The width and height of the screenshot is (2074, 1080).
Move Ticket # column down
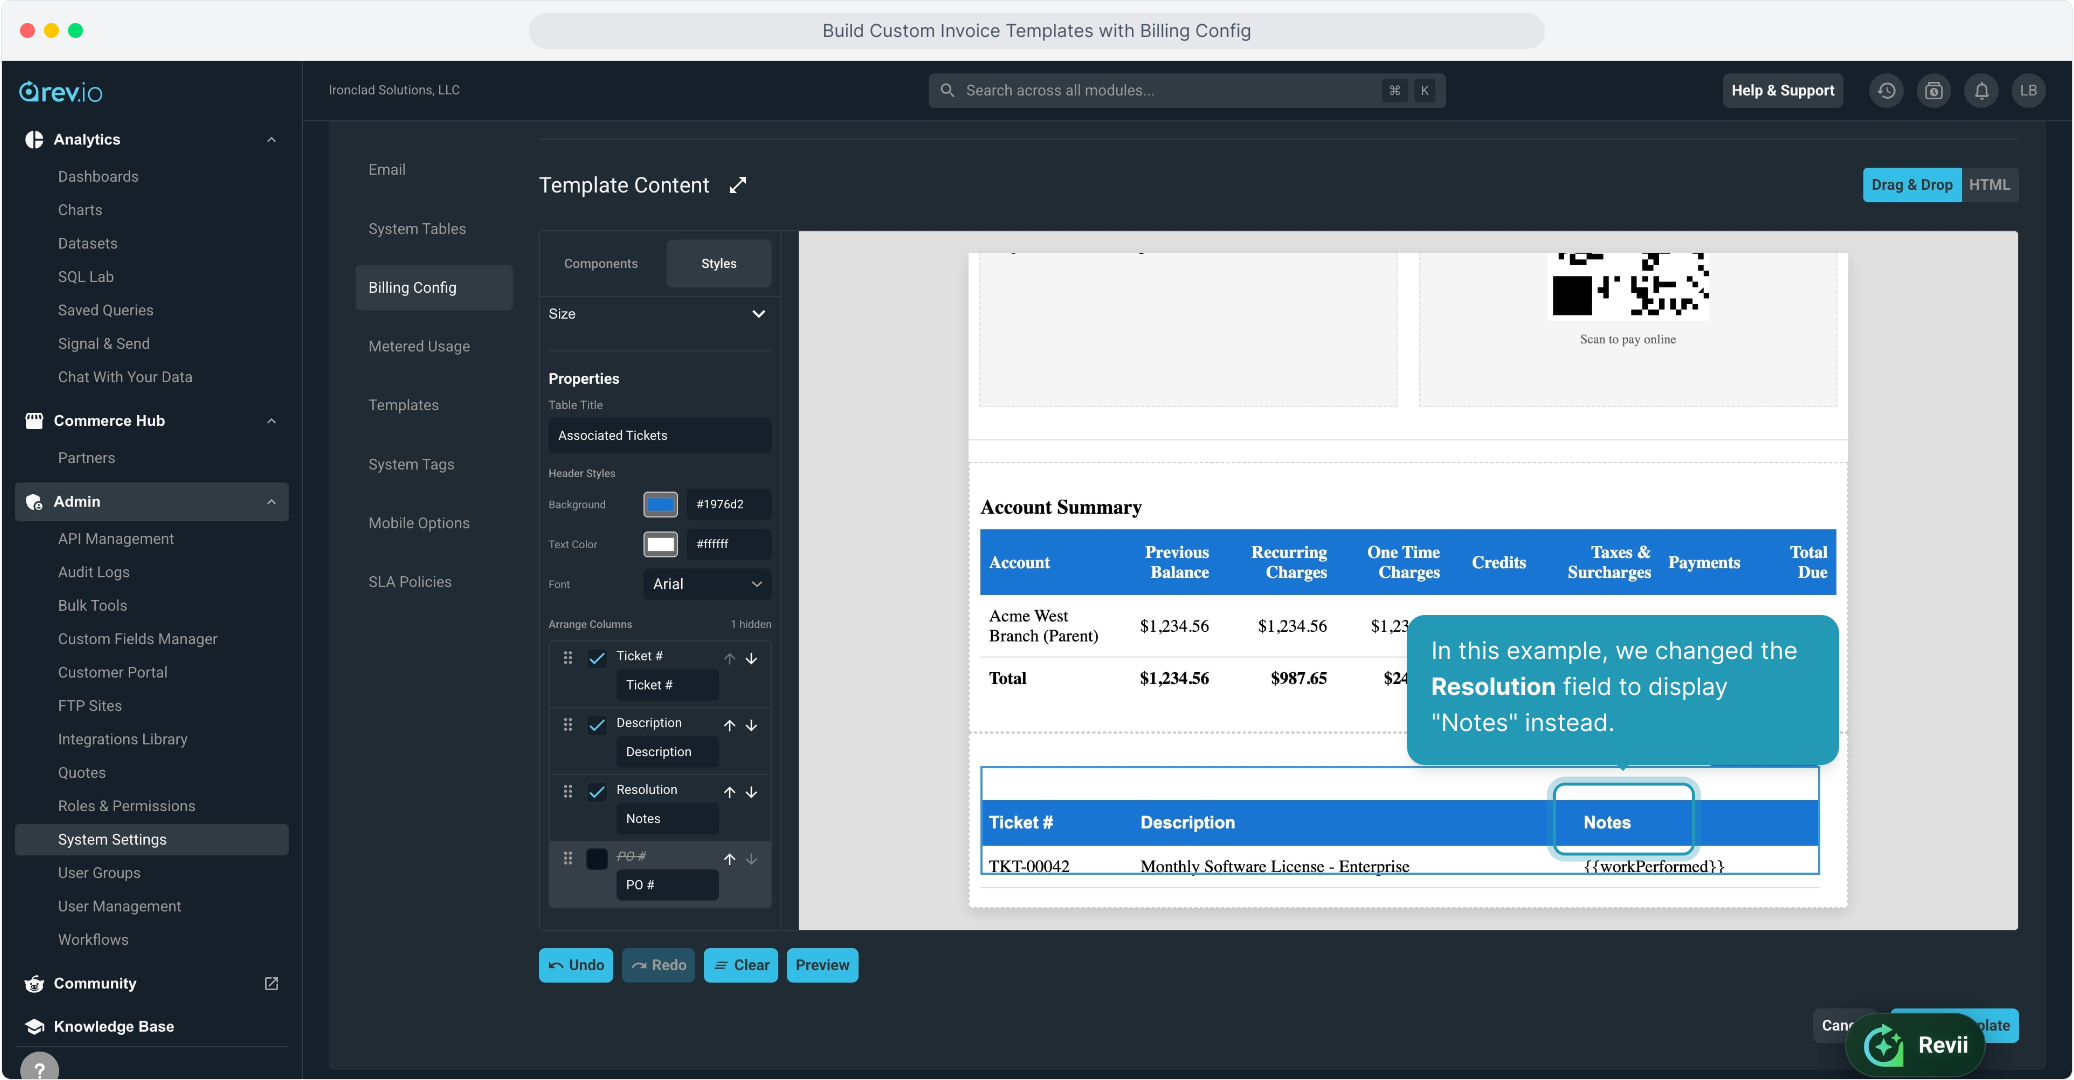click(x=752, y=659)
